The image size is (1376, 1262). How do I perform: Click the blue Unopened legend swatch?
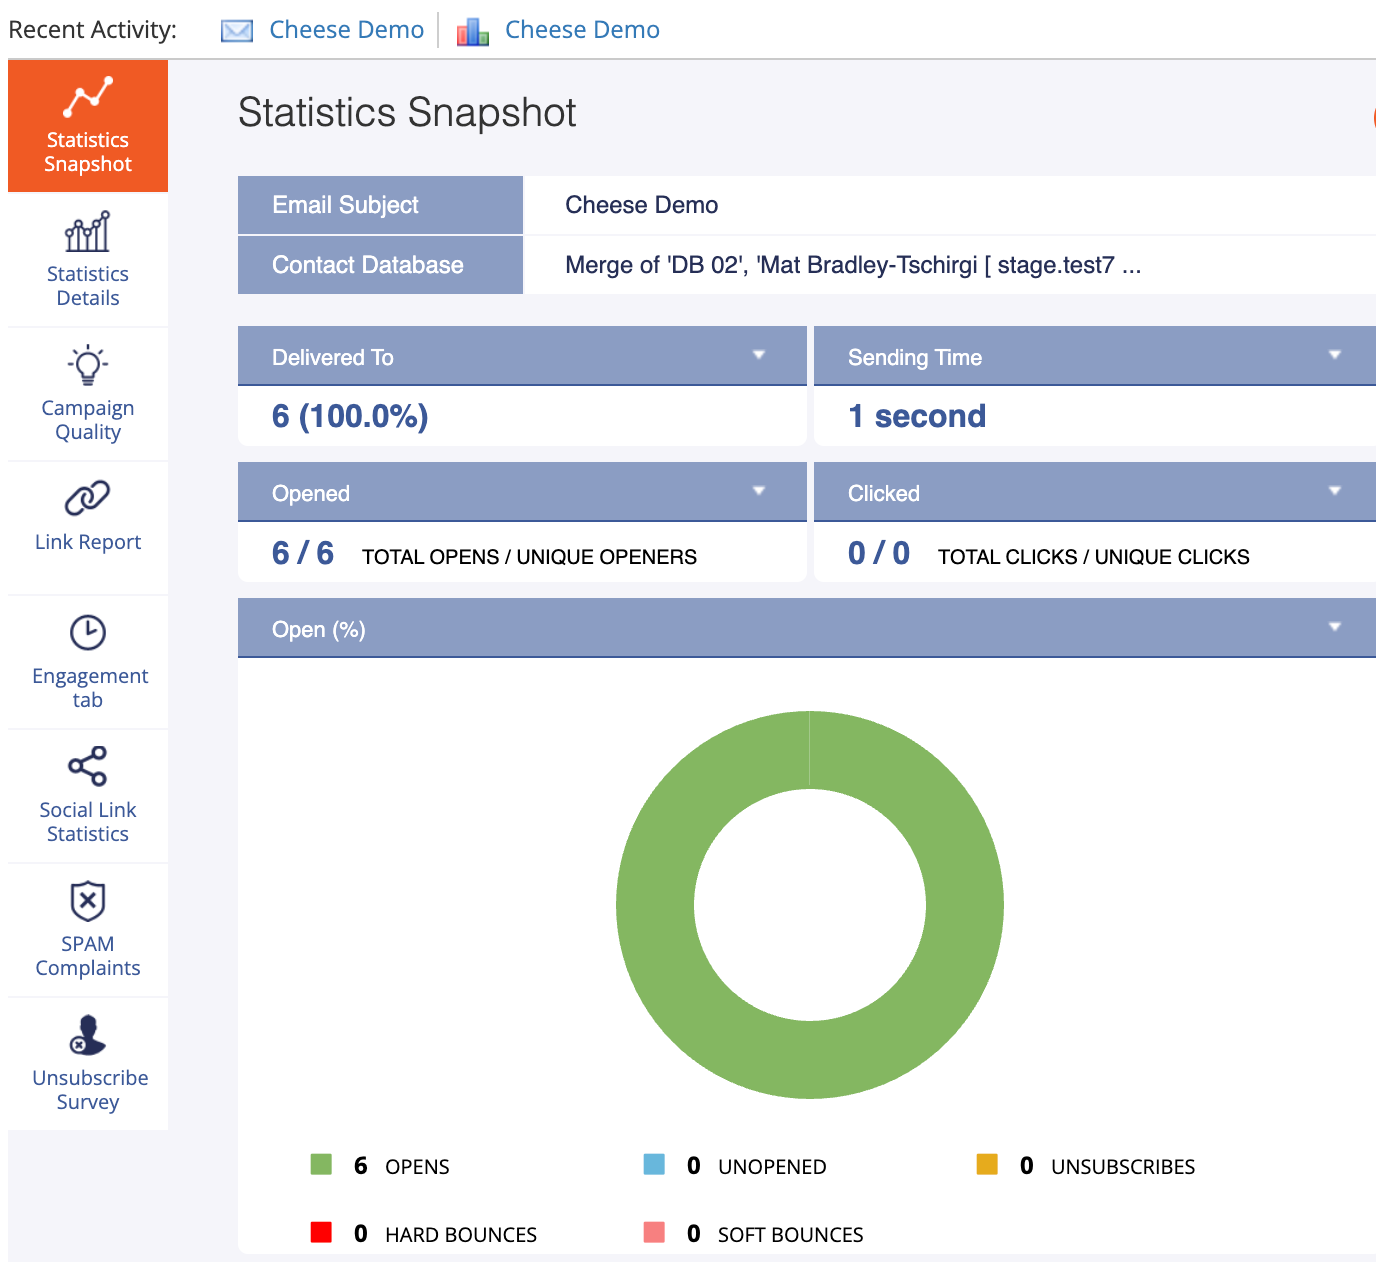click(654, 1164)
